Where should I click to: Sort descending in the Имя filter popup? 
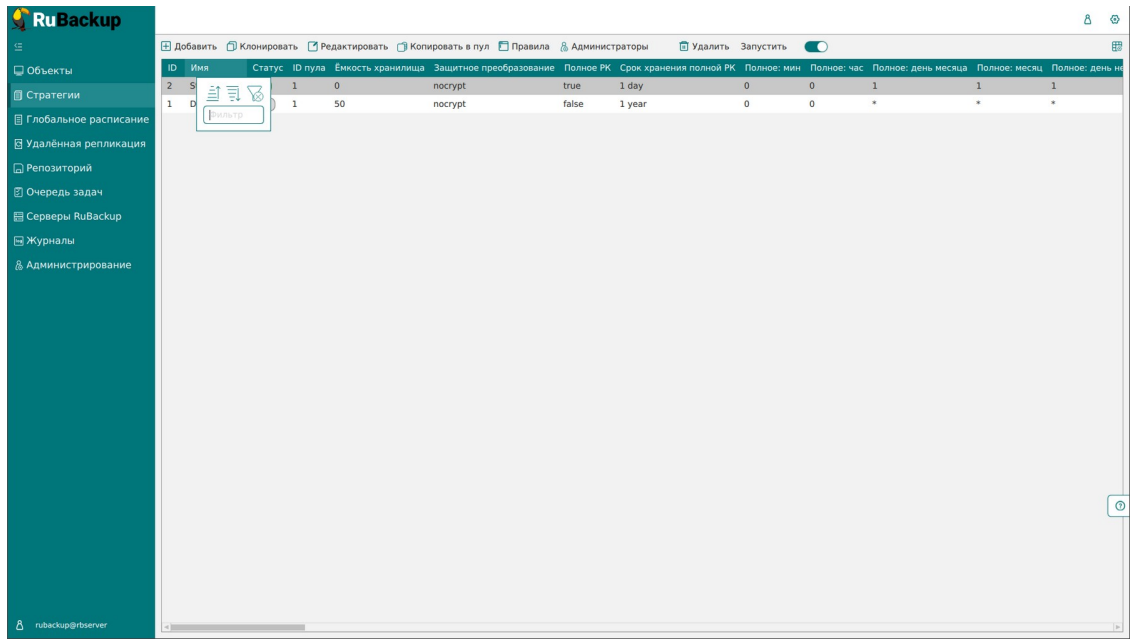(x=233, y=93)
